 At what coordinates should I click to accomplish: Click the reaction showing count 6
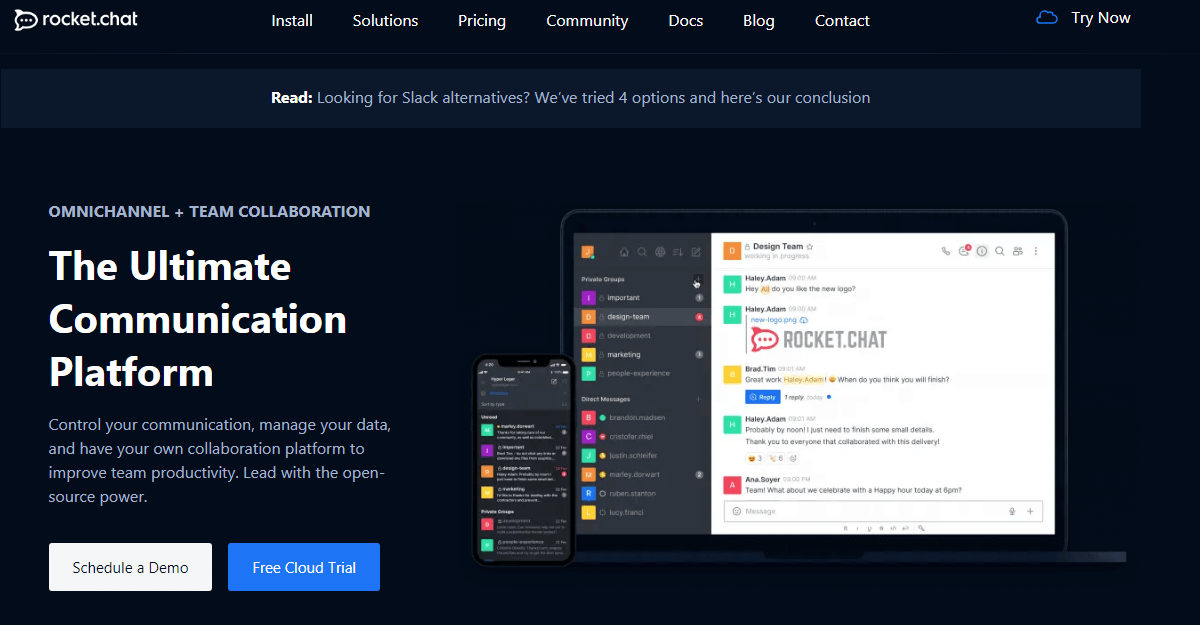(x=775, y=458)
